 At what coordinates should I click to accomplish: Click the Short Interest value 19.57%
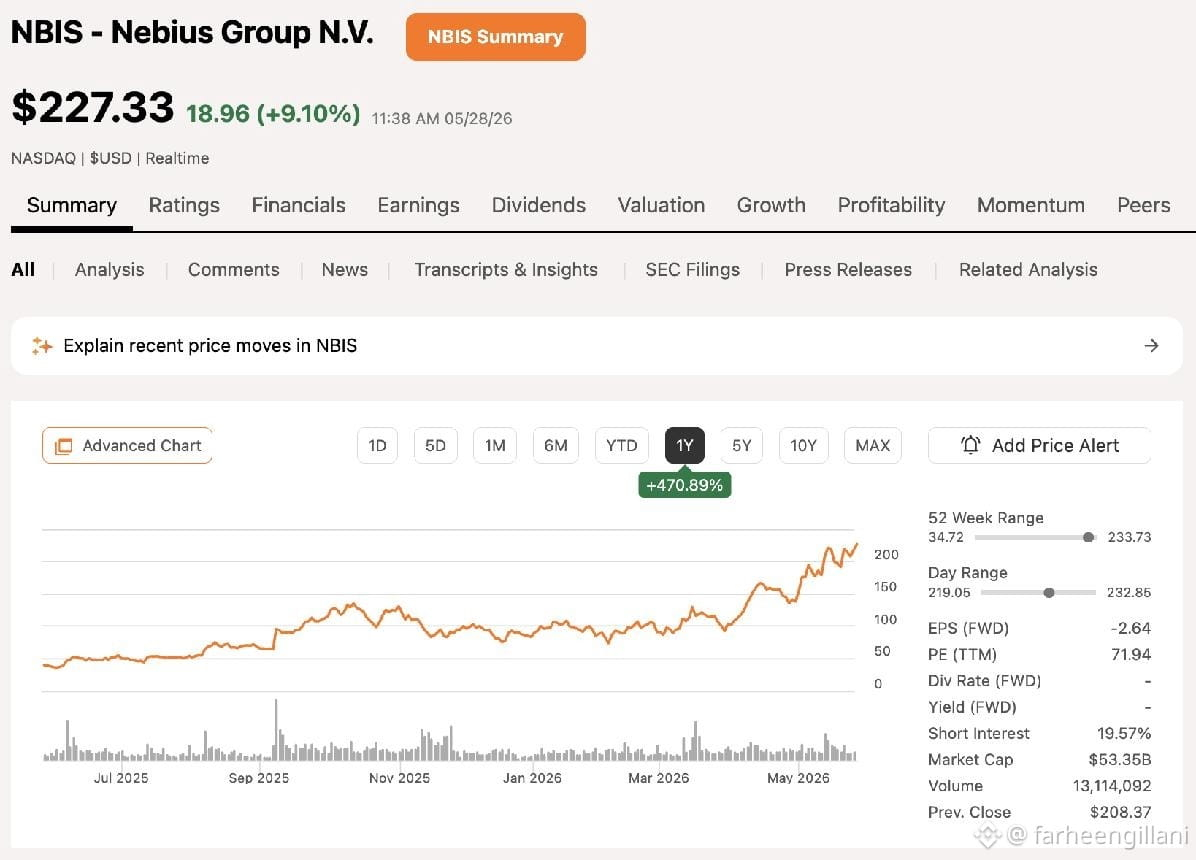(x=1124, y=733)
